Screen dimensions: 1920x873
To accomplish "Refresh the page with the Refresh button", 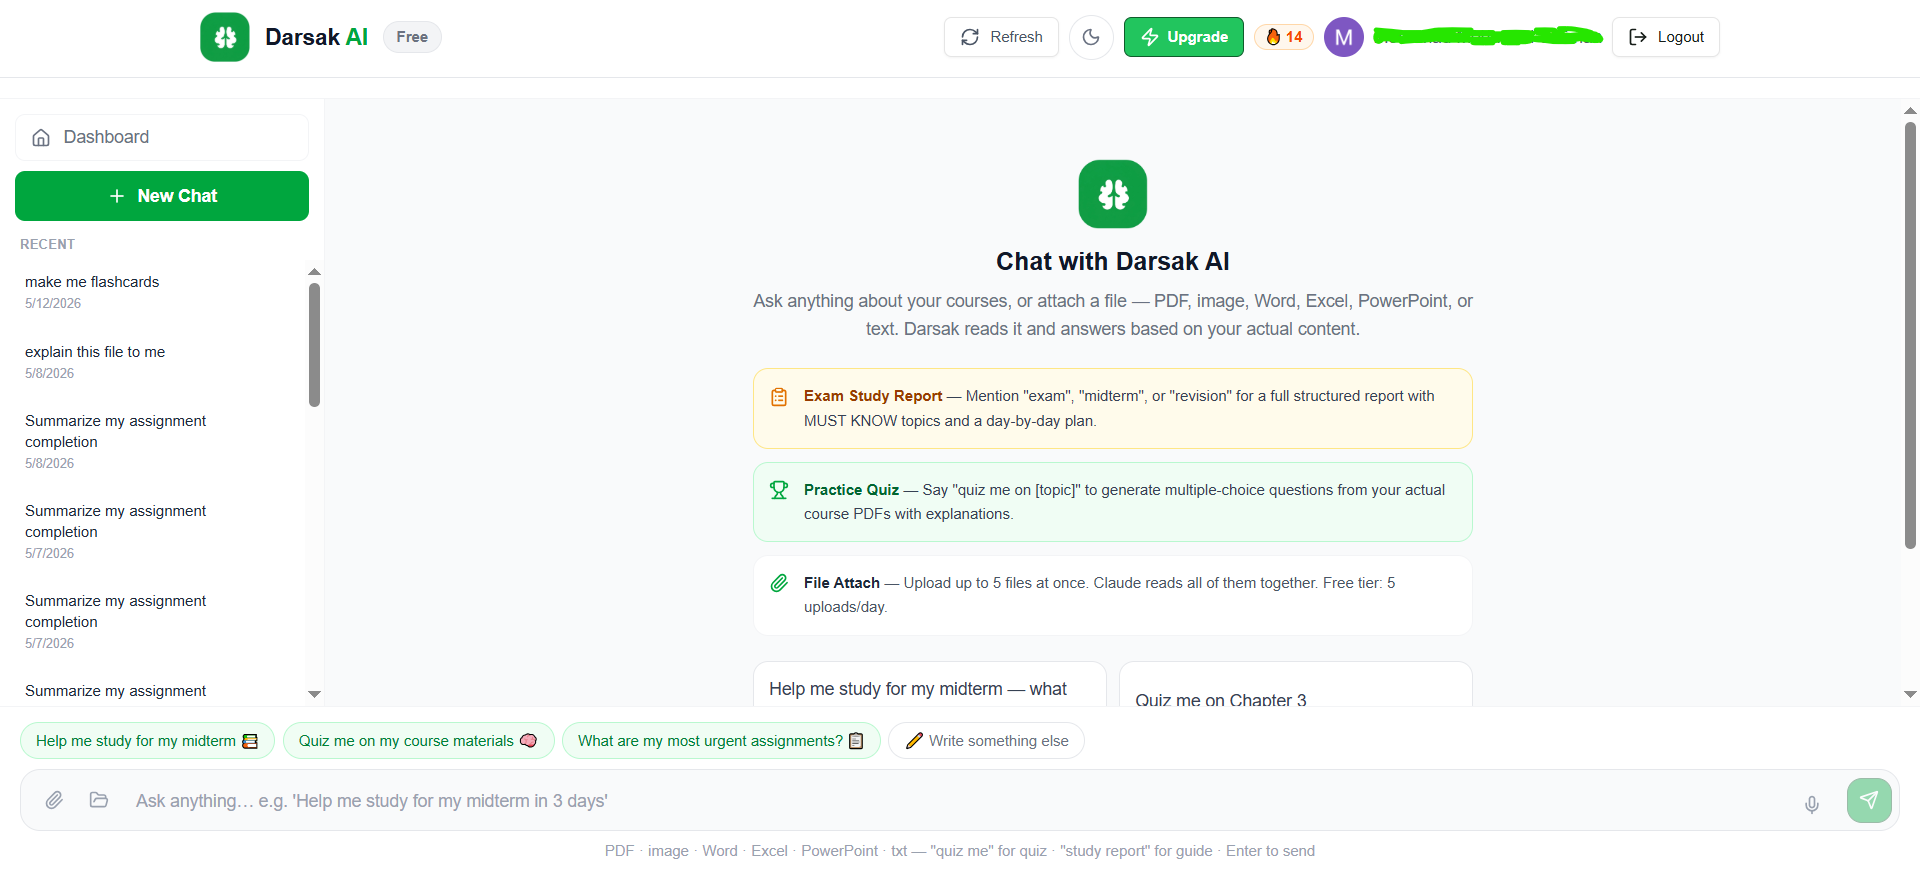I will 1001,37.
